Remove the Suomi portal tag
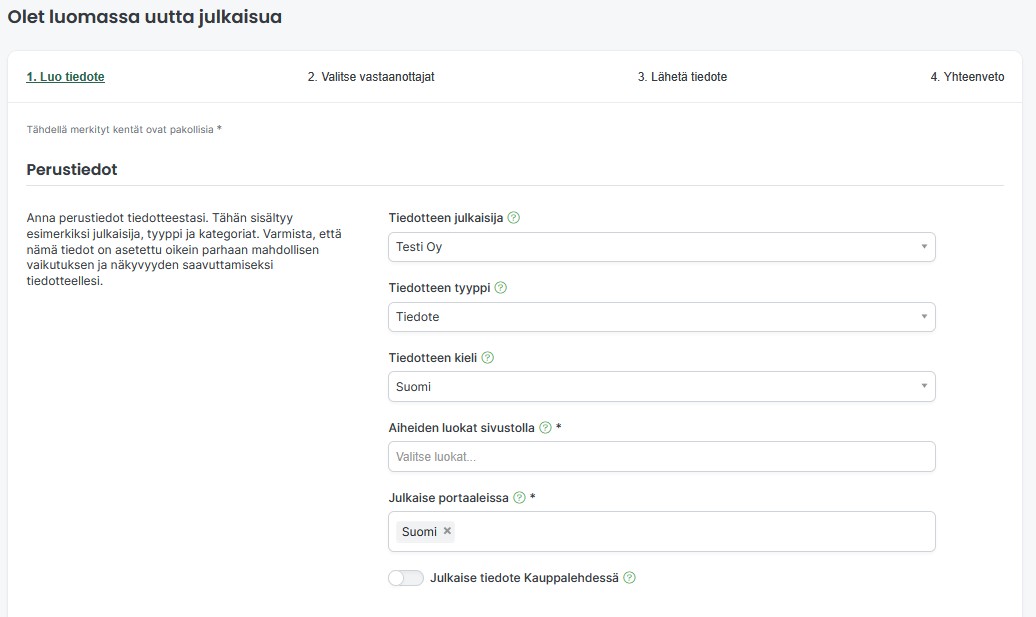 [x=447, y=530]
